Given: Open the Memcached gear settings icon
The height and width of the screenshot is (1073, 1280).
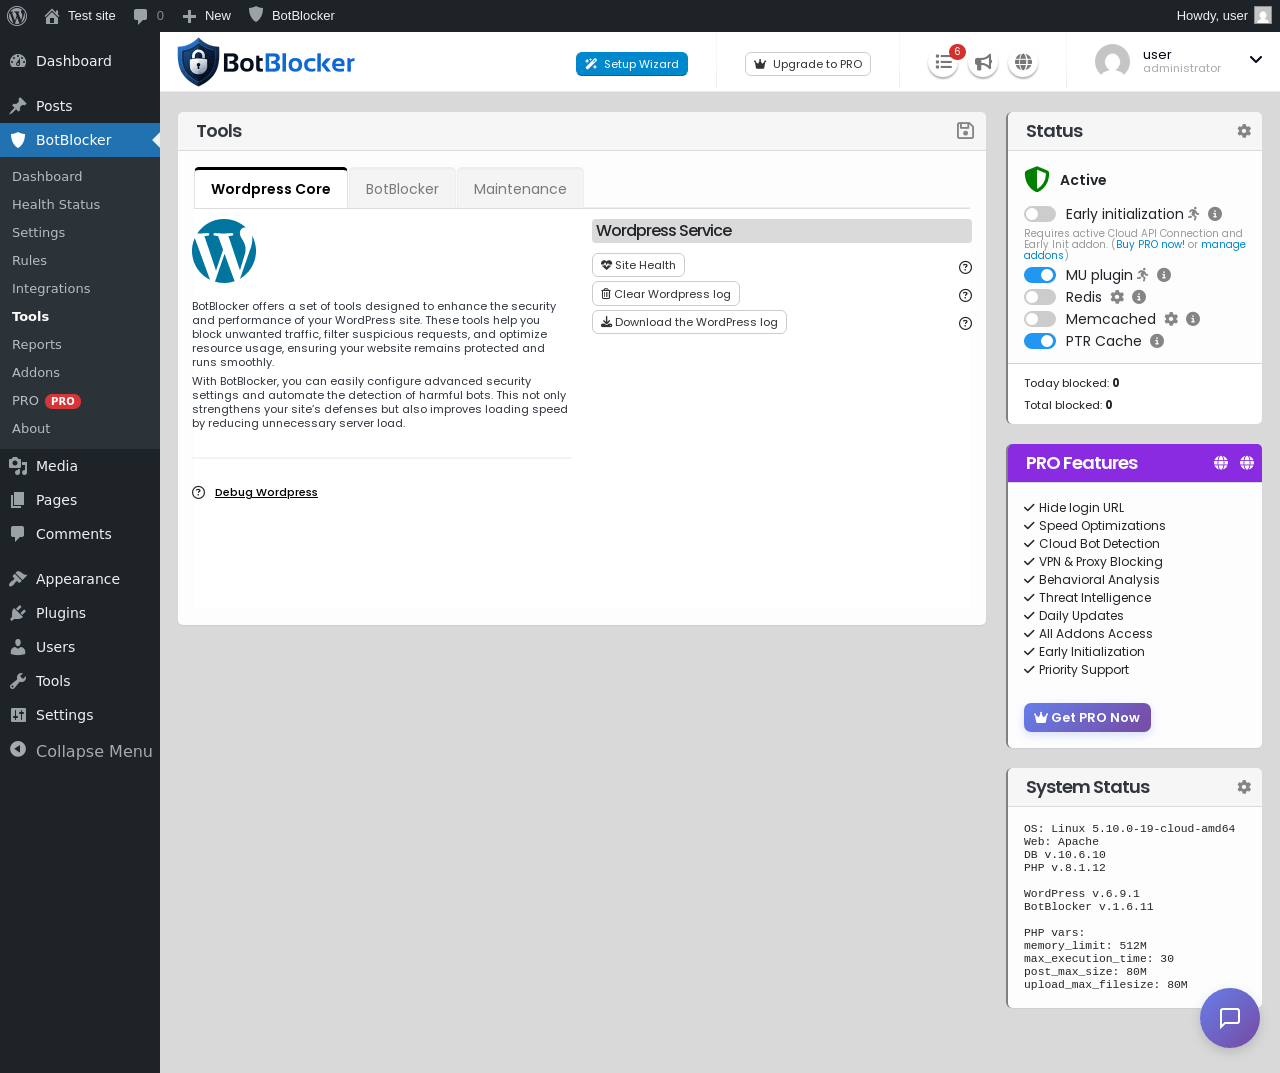Looking at the screenshot, I should click(1171, 319).
